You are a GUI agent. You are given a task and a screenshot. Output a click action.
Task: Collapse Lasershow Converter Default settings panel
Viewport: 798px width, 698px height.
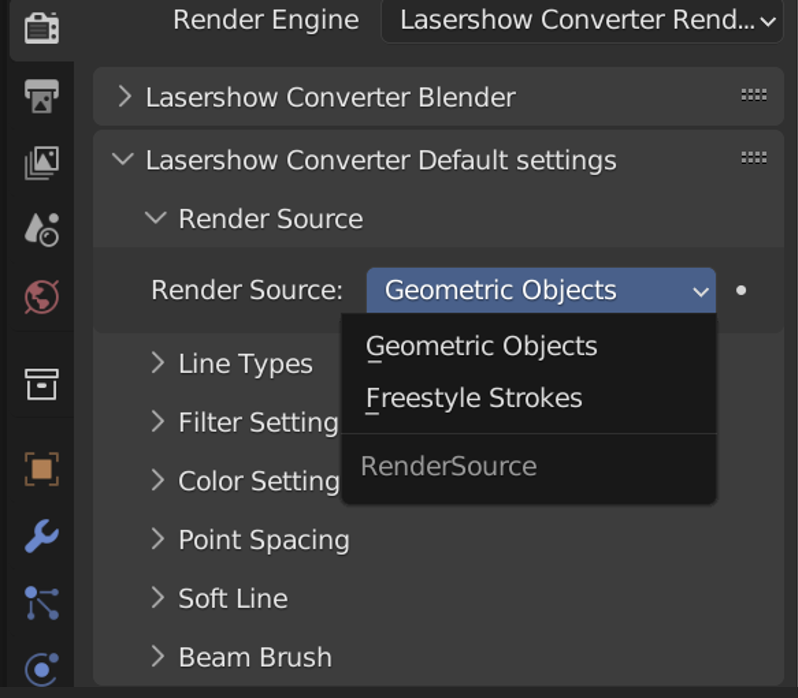point(380,160)
